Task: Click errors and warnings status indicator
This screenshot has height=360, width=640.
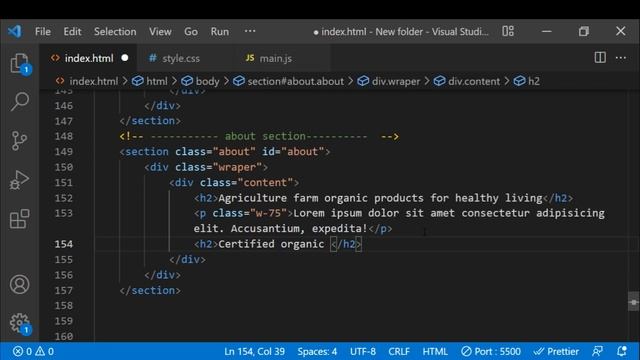Action: point(33,351)
